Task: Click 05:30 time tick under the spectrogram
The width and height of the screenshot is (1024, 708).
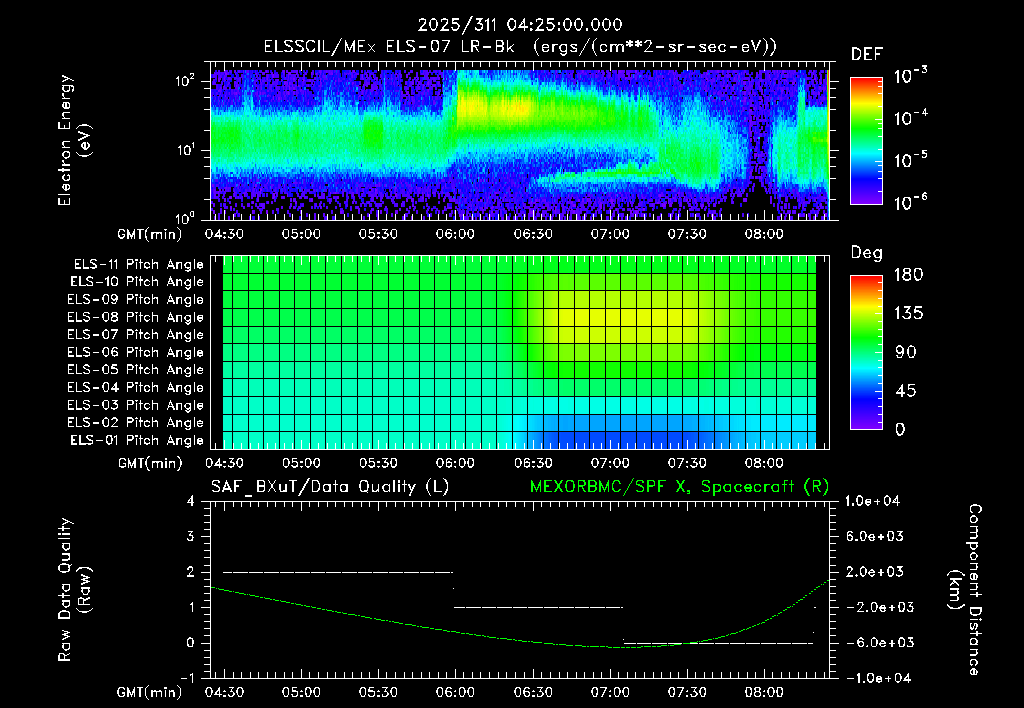Action: pyautogui.click(x=378, y=234)
